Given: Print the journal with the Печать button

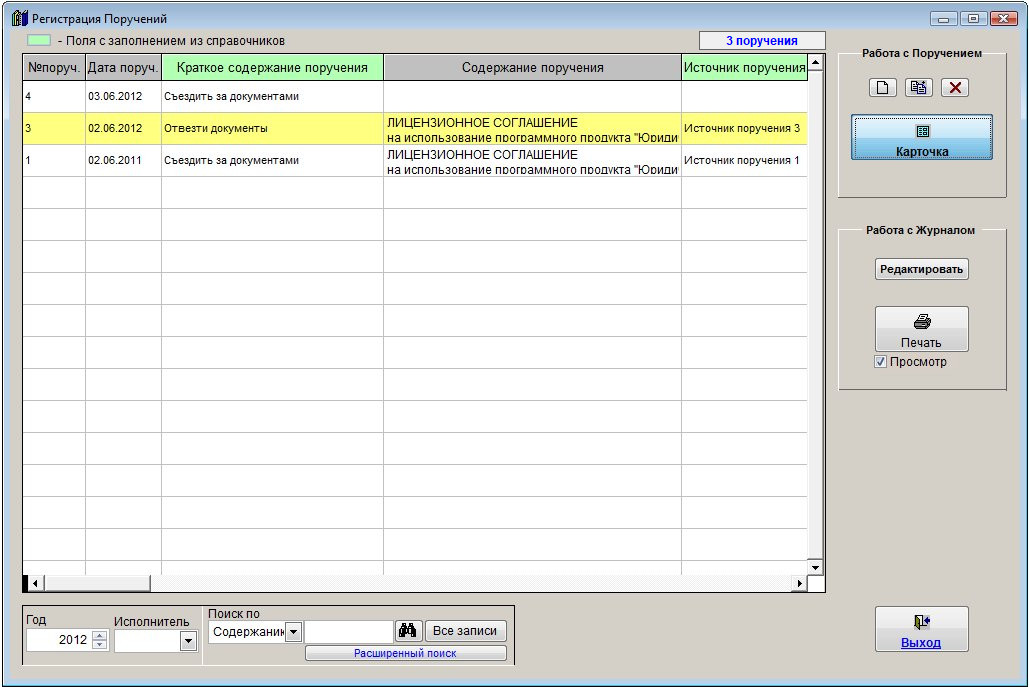Looking at the screenshot, I should (x=921, y=329).
